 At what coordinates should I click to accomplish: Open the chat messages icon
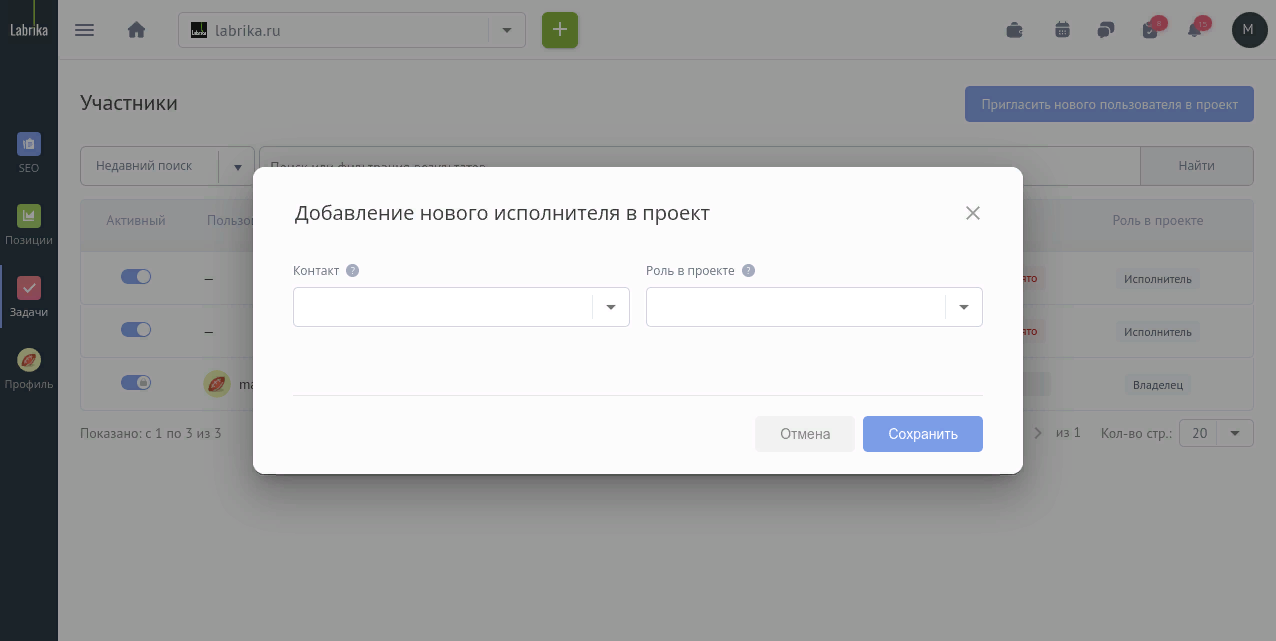(1106, 30)
